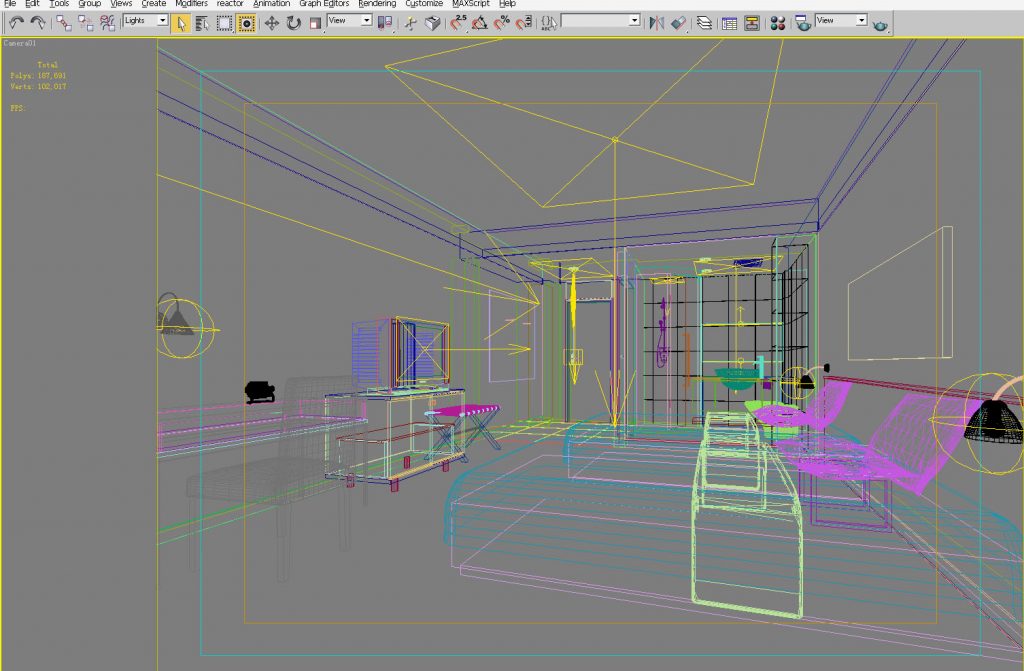Click the Select and Link tool
The image size is (1024, 671).
(63, 22)
